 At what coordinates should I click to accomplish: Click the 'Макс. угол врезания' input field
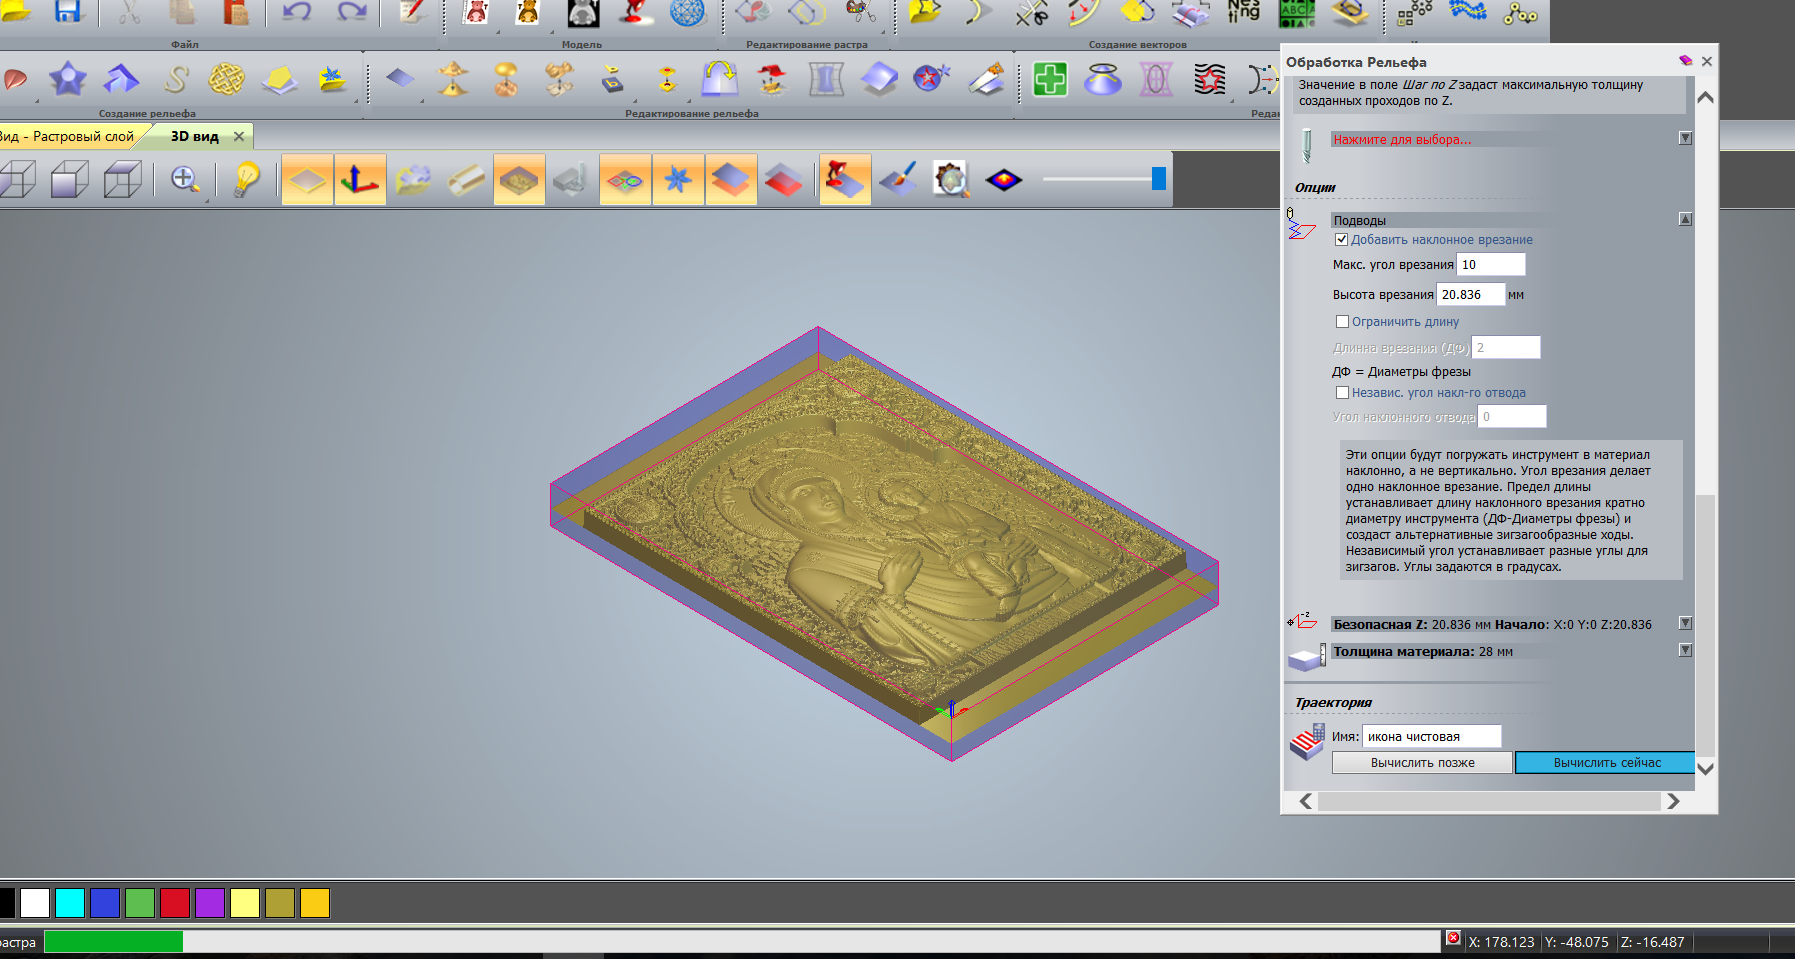pyautogui.click(x=1491, y=265)
